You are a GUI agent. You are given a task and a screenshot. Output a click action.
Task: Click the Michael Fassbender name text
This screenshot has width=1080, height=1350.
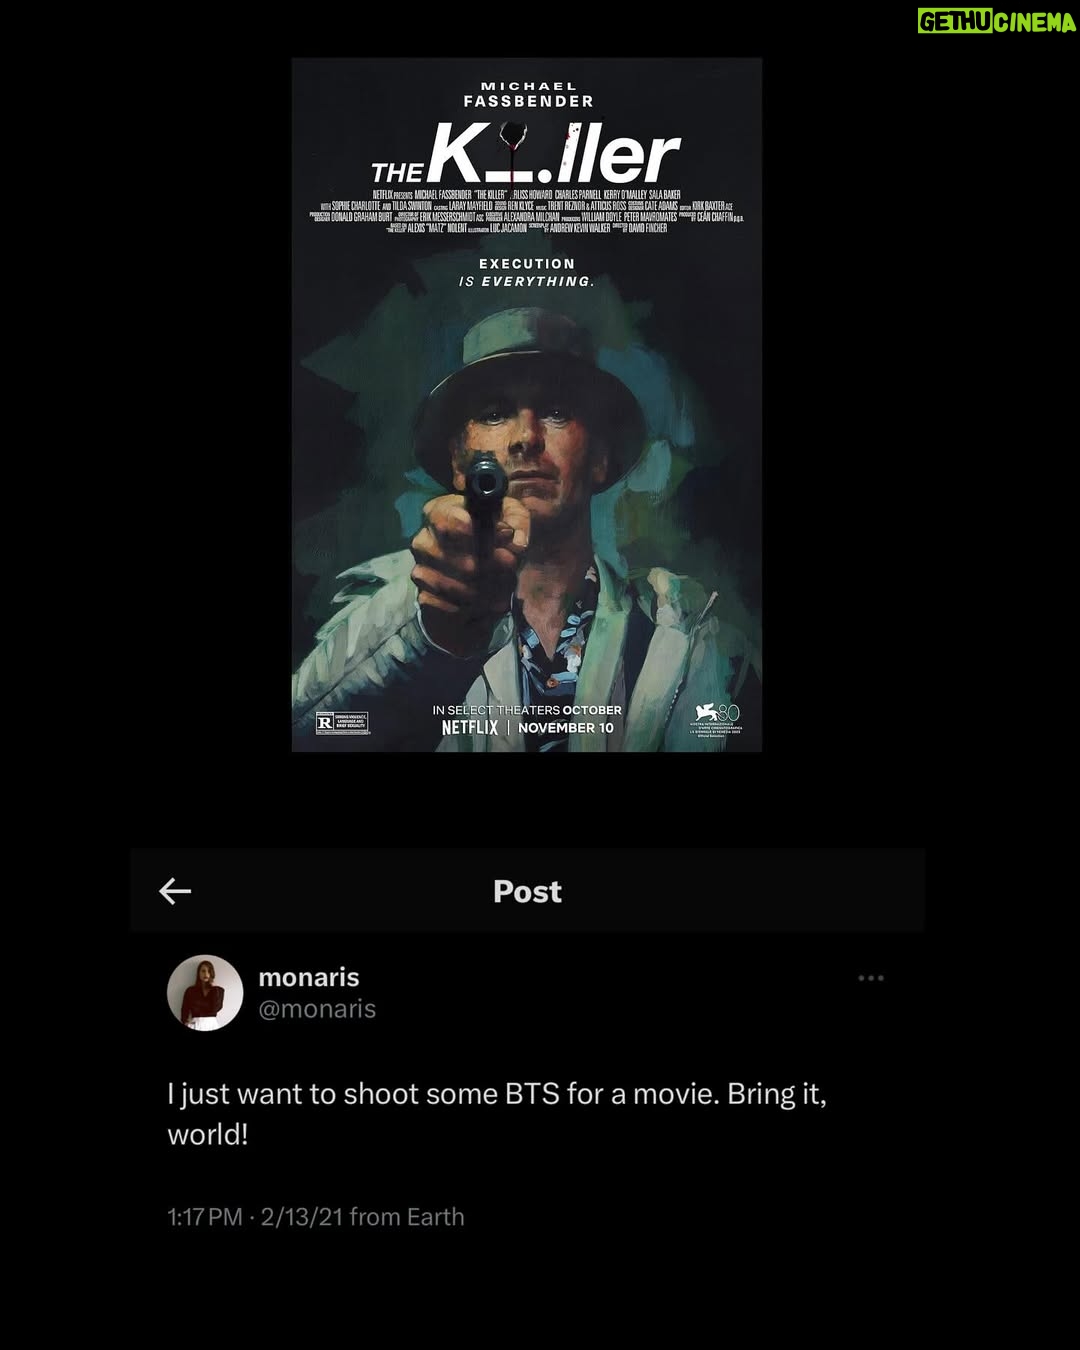528,94
